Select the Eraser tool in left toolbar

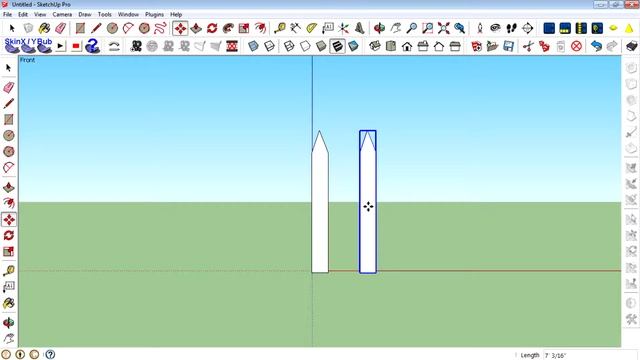point(9,87)
